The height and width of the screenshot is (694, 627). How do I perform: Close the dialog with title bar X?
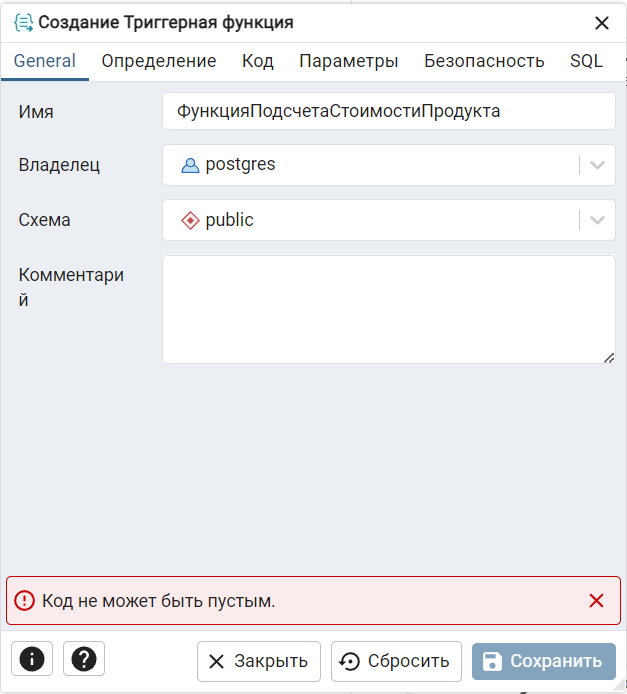(602, 23)
